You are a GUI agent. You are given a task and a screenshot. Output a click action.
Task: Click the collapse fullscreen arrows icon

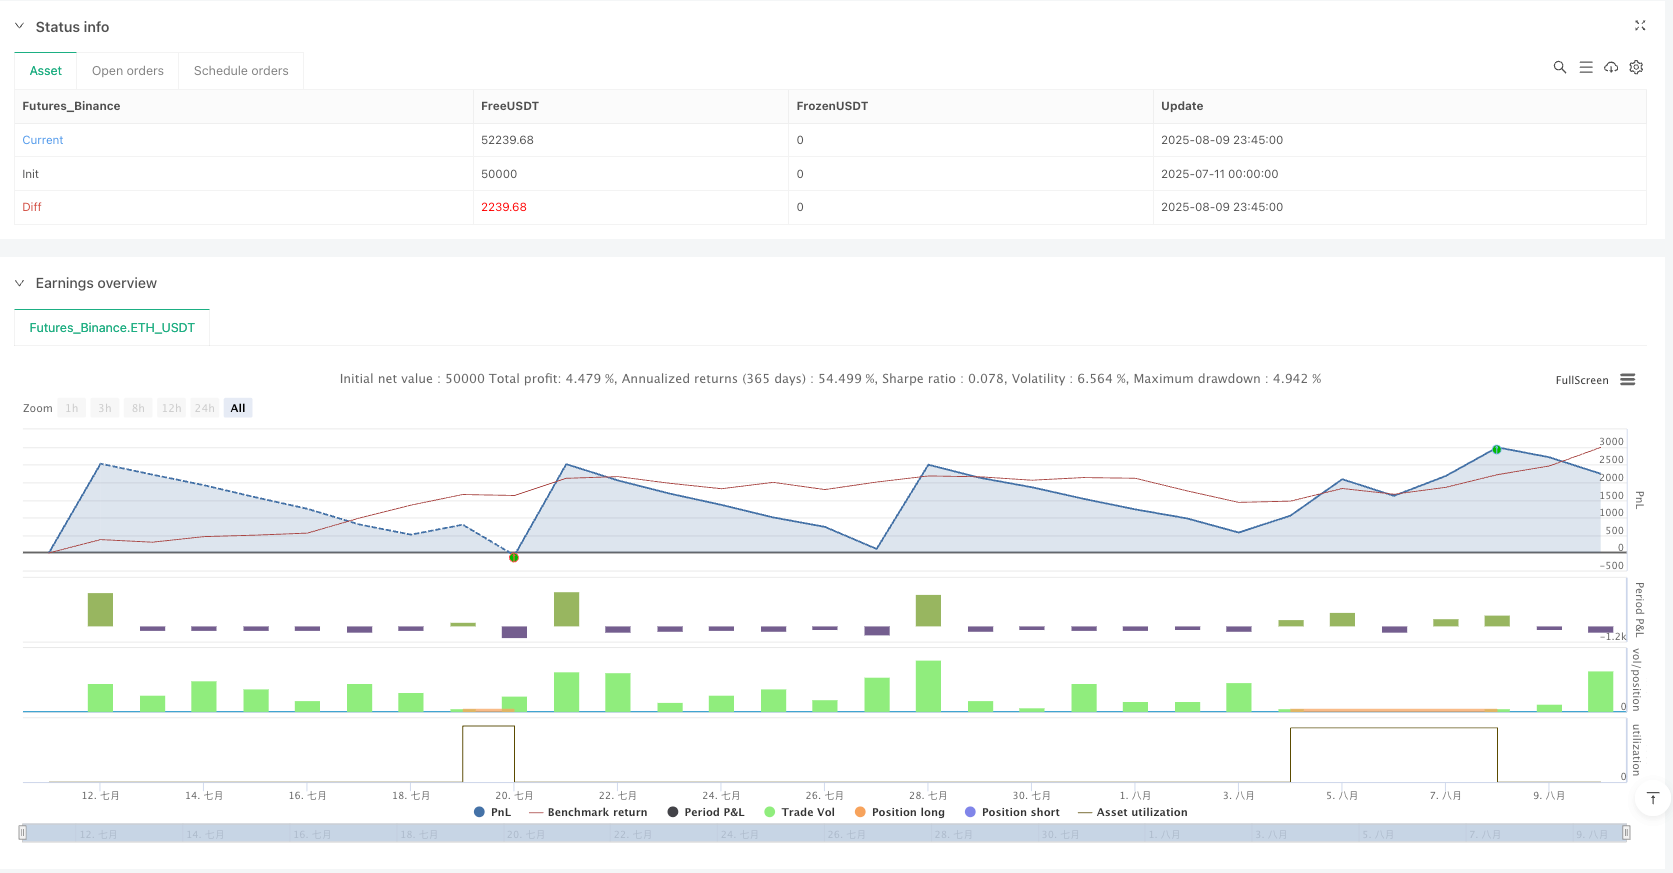point(1640,26)
